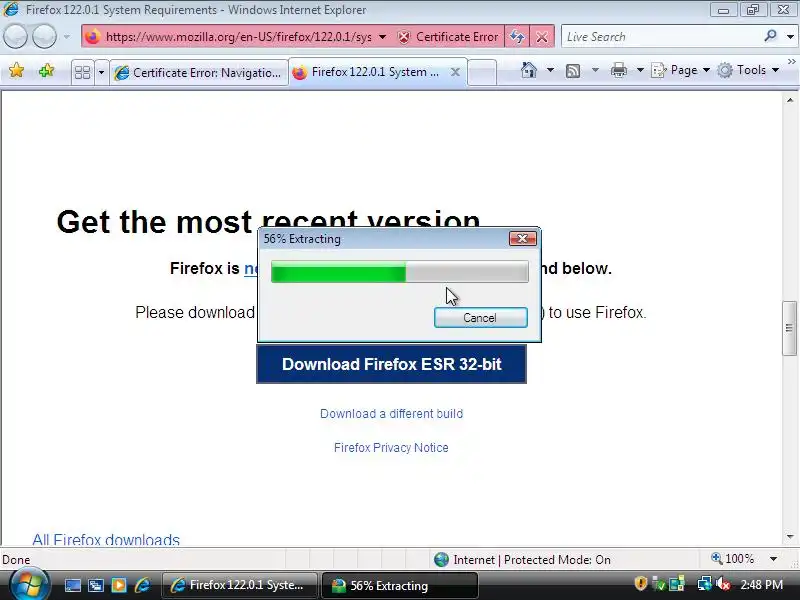
Task: Open the Favorites Center star icon
Action: [16, 70]
